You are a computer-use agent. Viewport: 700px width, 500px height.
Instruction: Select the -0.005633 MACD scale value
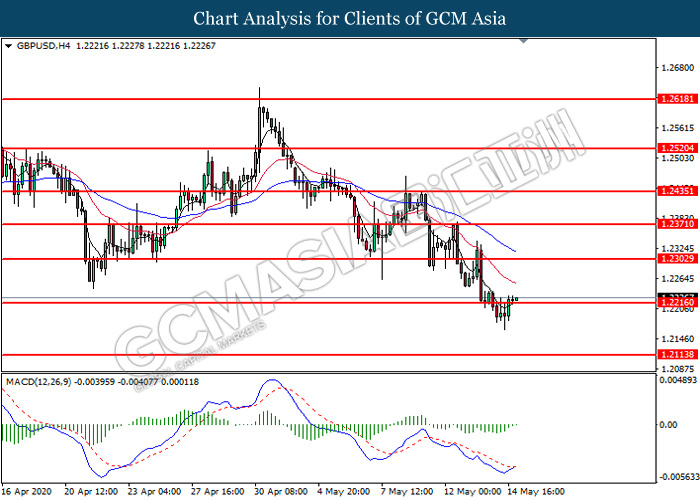pos(678,477)
